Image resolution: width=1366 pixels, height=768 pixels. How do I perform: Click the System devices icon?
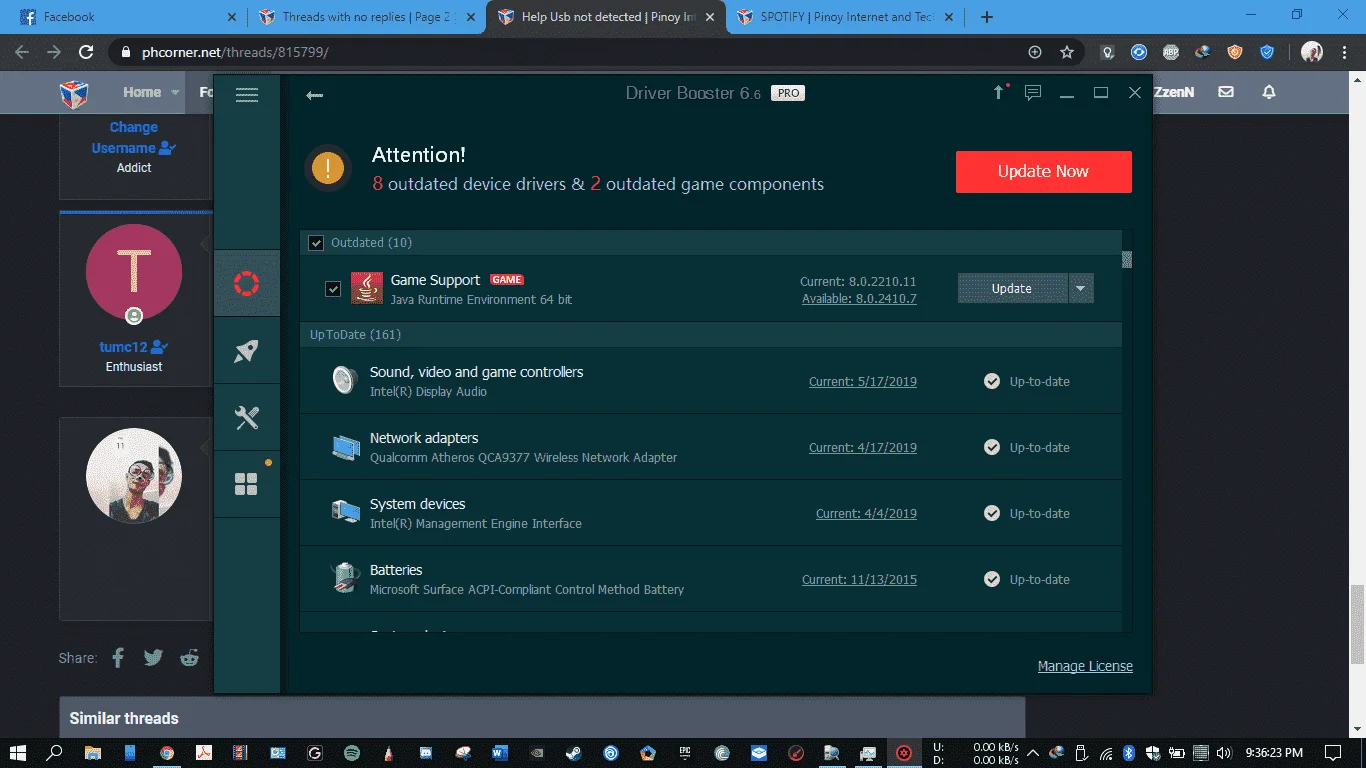click(x=345, y=513)
